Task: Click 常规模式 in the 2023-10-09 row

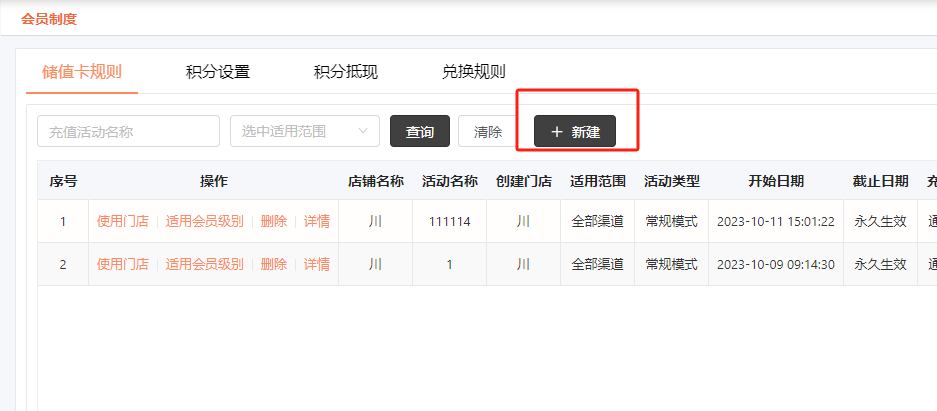Action: [x=672, y=264]
